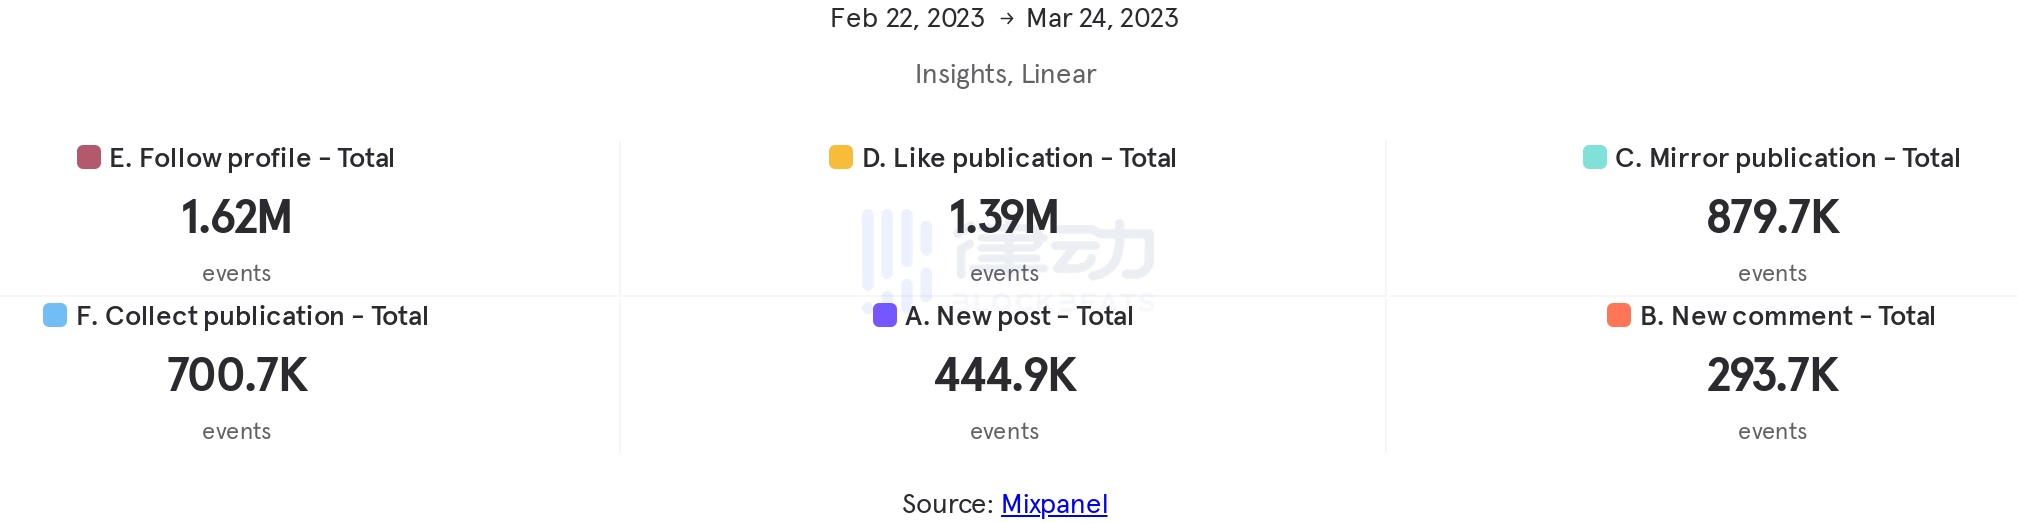Select the D. Like publication – Total label

1019,158
